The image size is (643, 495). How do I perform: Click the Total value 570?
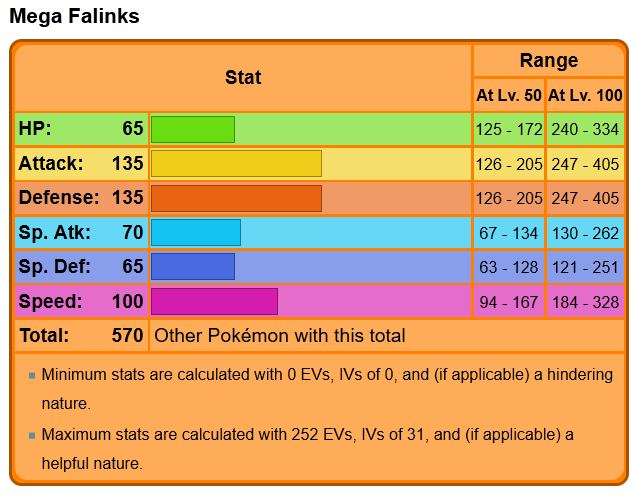click(x=127, y=336)
